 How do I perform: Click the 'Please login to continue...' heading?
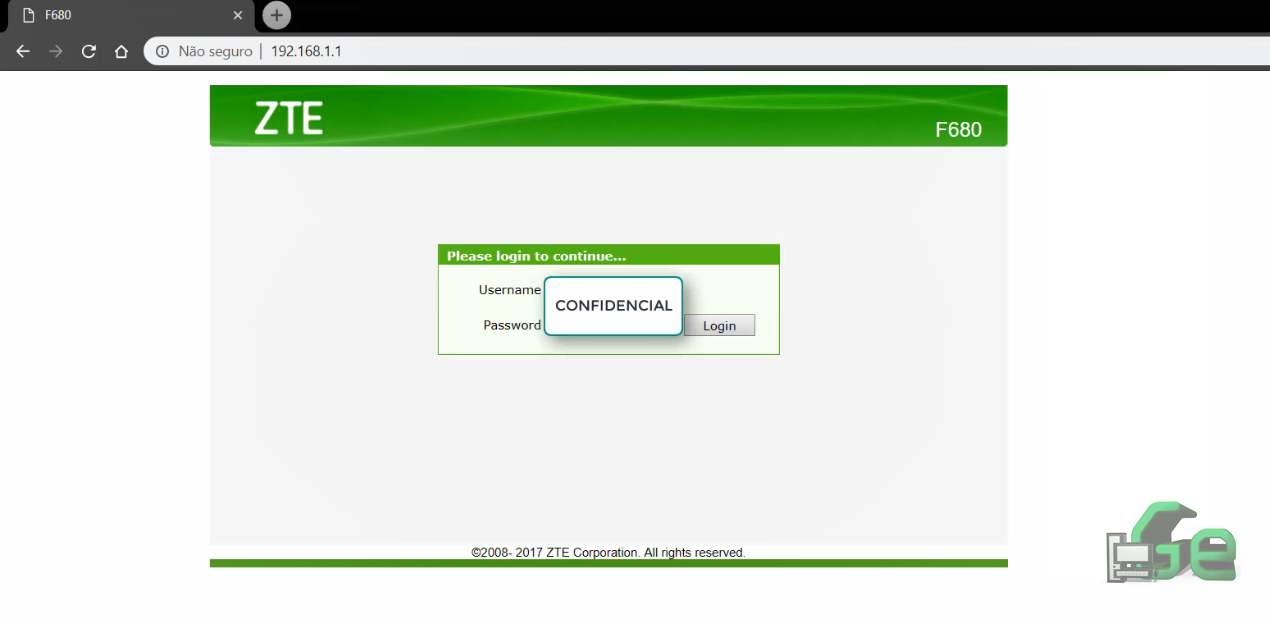click(536, 256)
